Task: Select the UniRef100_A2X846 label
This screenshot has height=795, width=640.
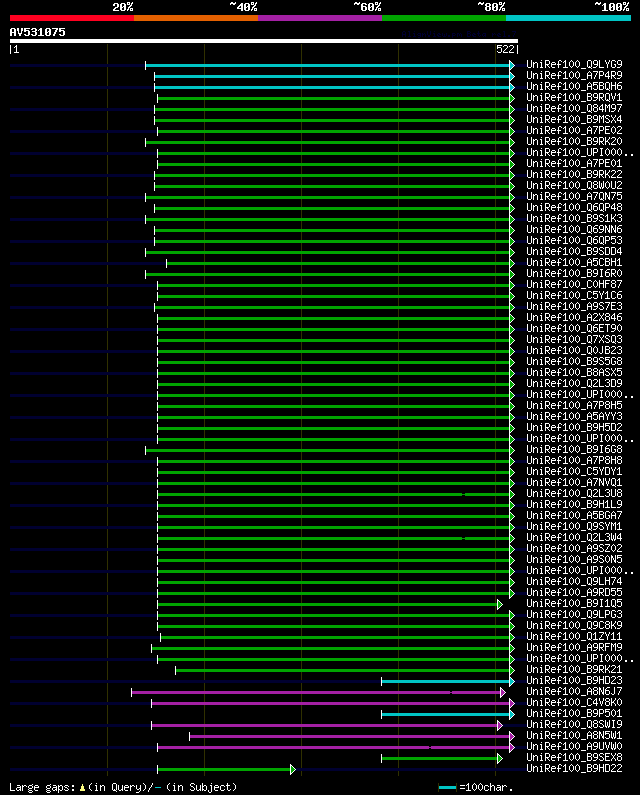Action: tap(574, 317)
